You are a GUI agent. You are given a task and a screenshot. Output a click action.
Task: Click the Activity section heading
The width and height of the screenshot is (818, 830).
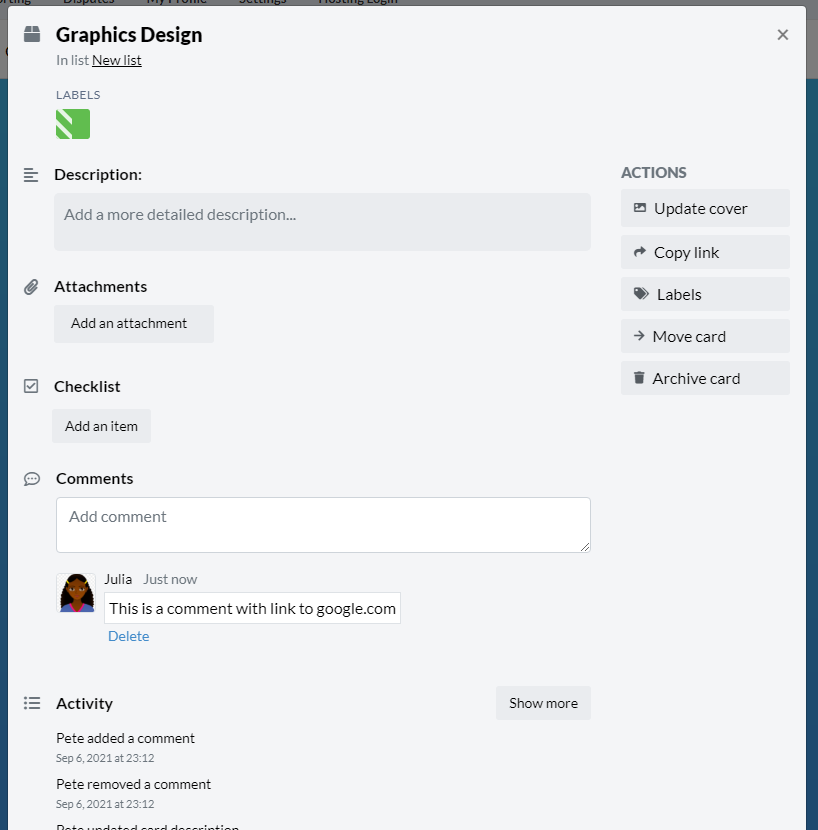coord(85,703)
